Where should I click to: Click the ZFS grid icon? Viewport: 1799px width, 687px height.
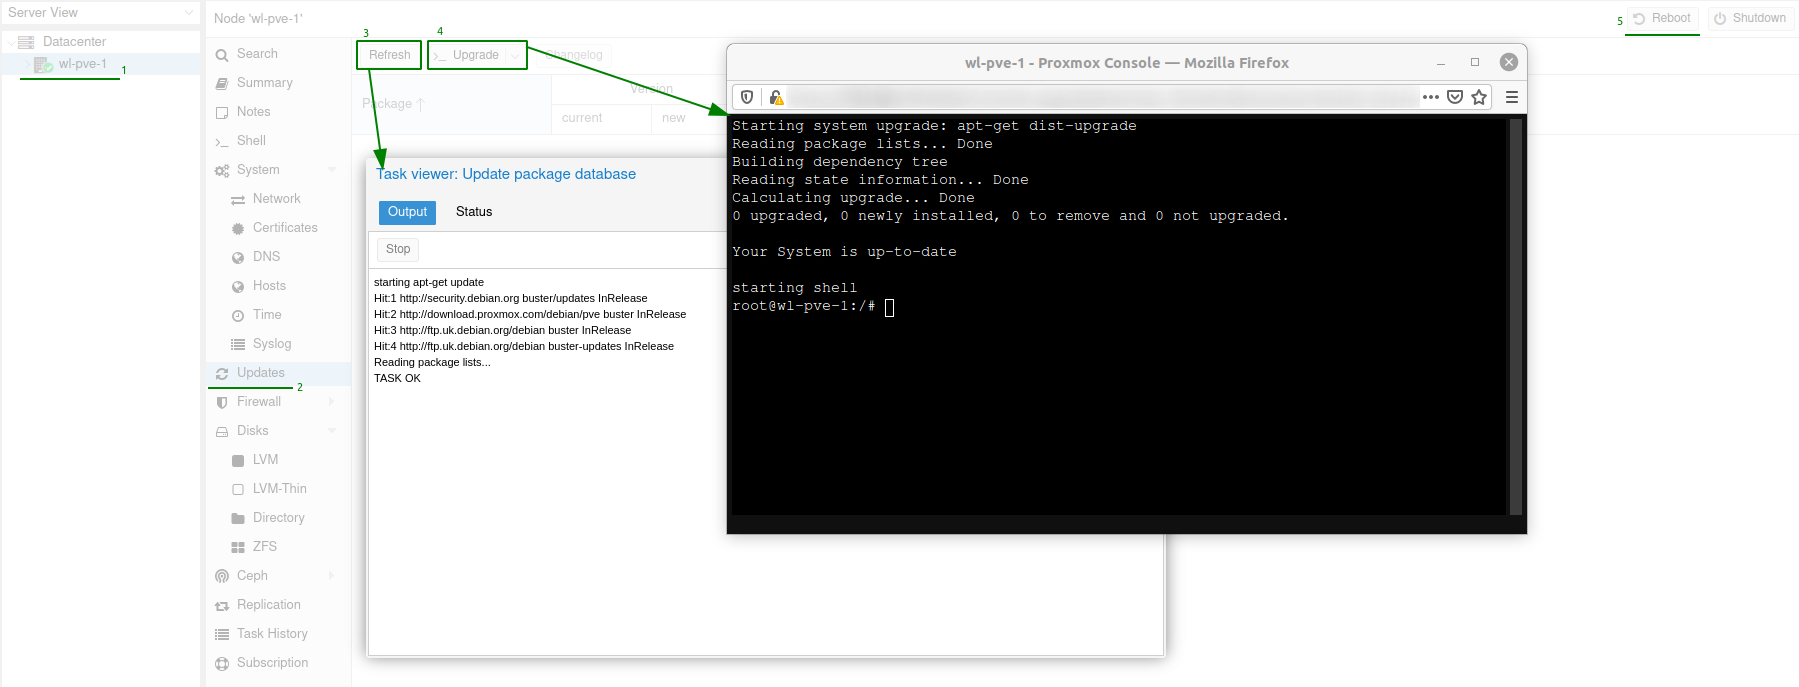point(238,548)
